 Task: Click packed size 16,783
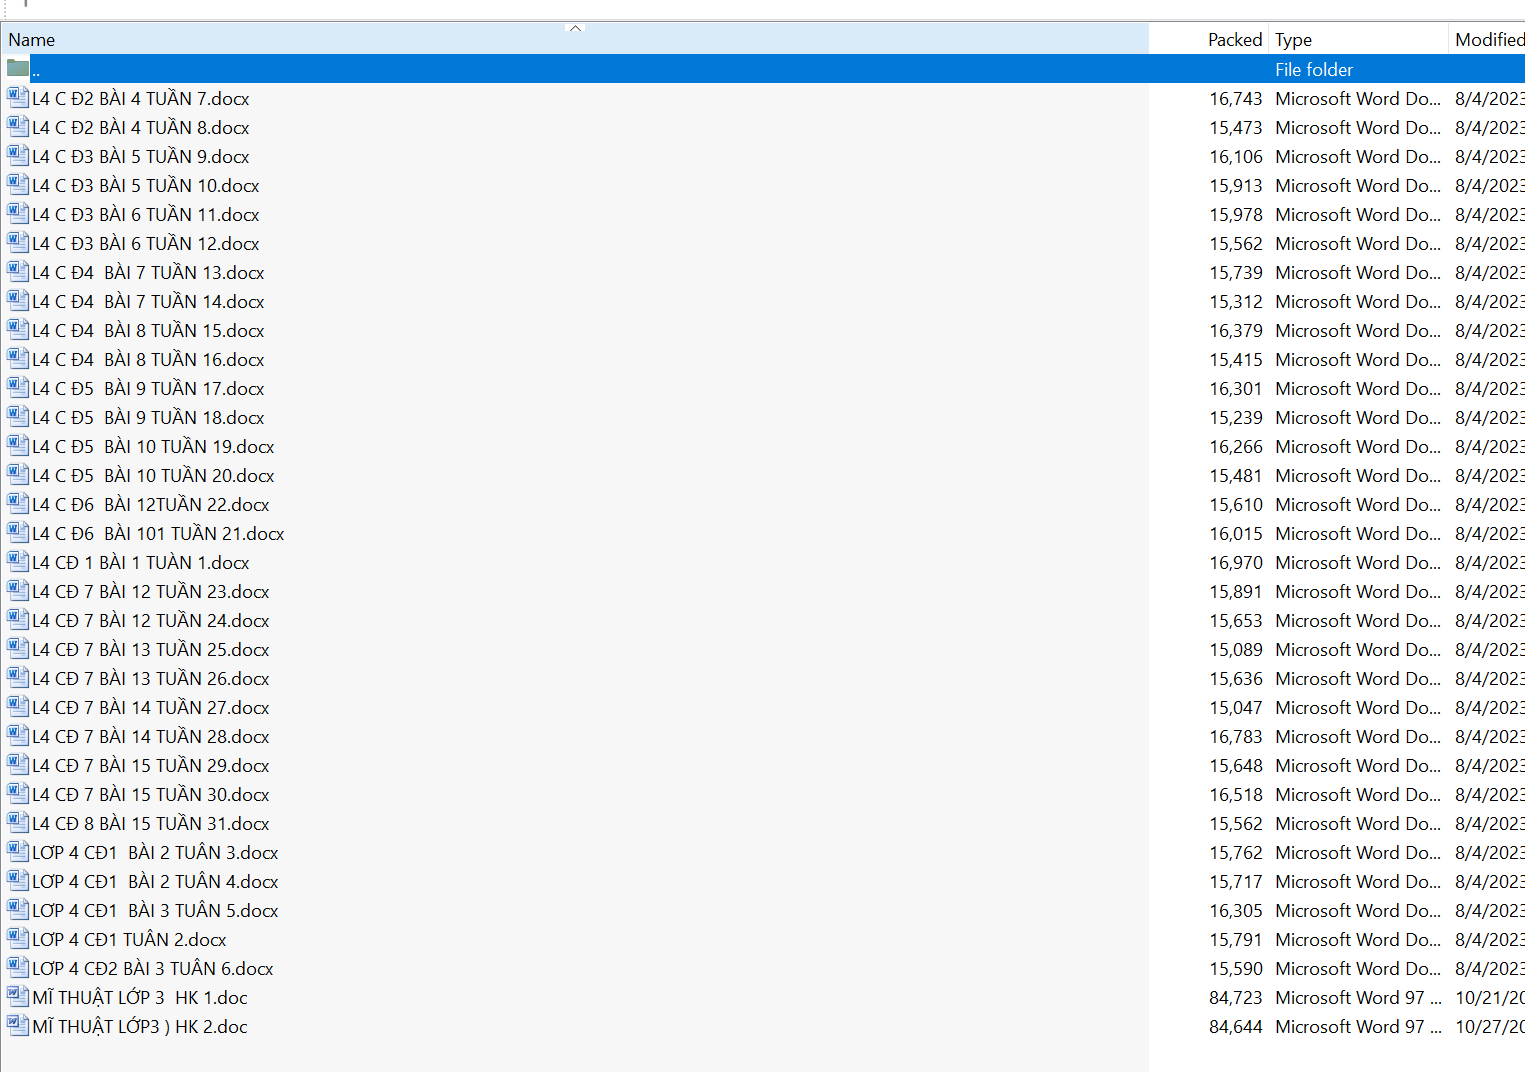point(1236,737)
